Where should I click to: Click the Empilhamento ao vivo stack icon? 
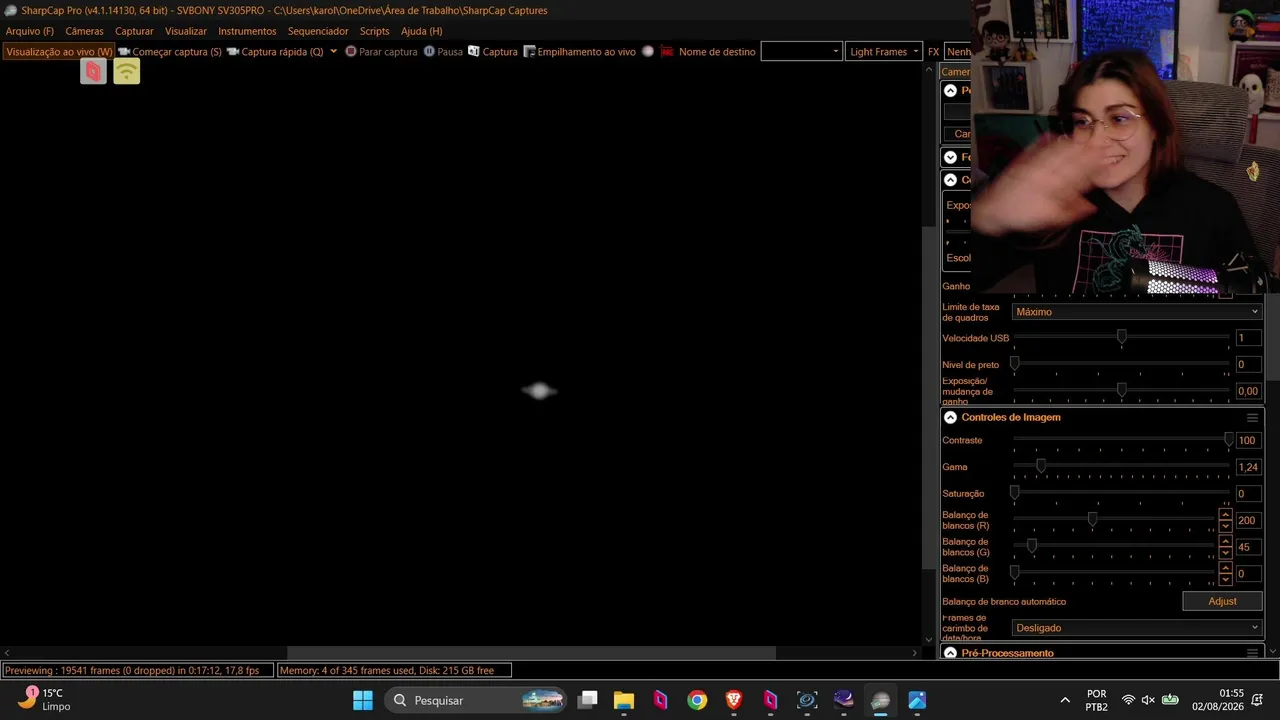[x=530, y=51]
